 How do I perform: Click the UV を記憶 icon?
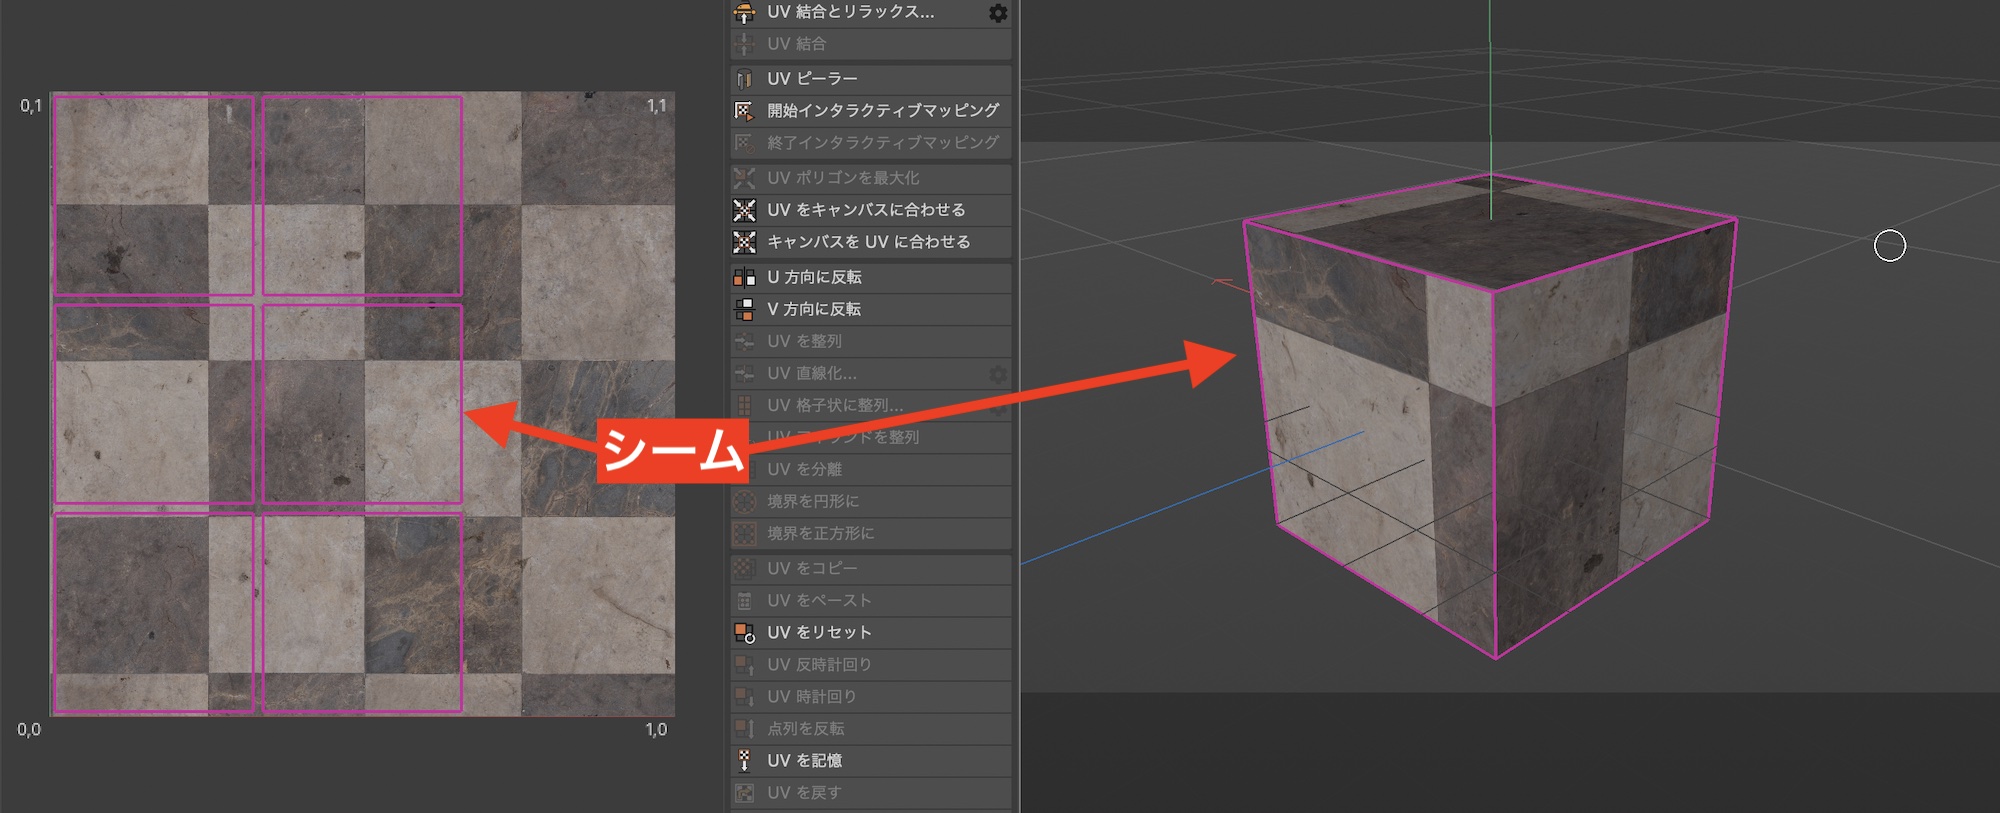pos(744,761)
